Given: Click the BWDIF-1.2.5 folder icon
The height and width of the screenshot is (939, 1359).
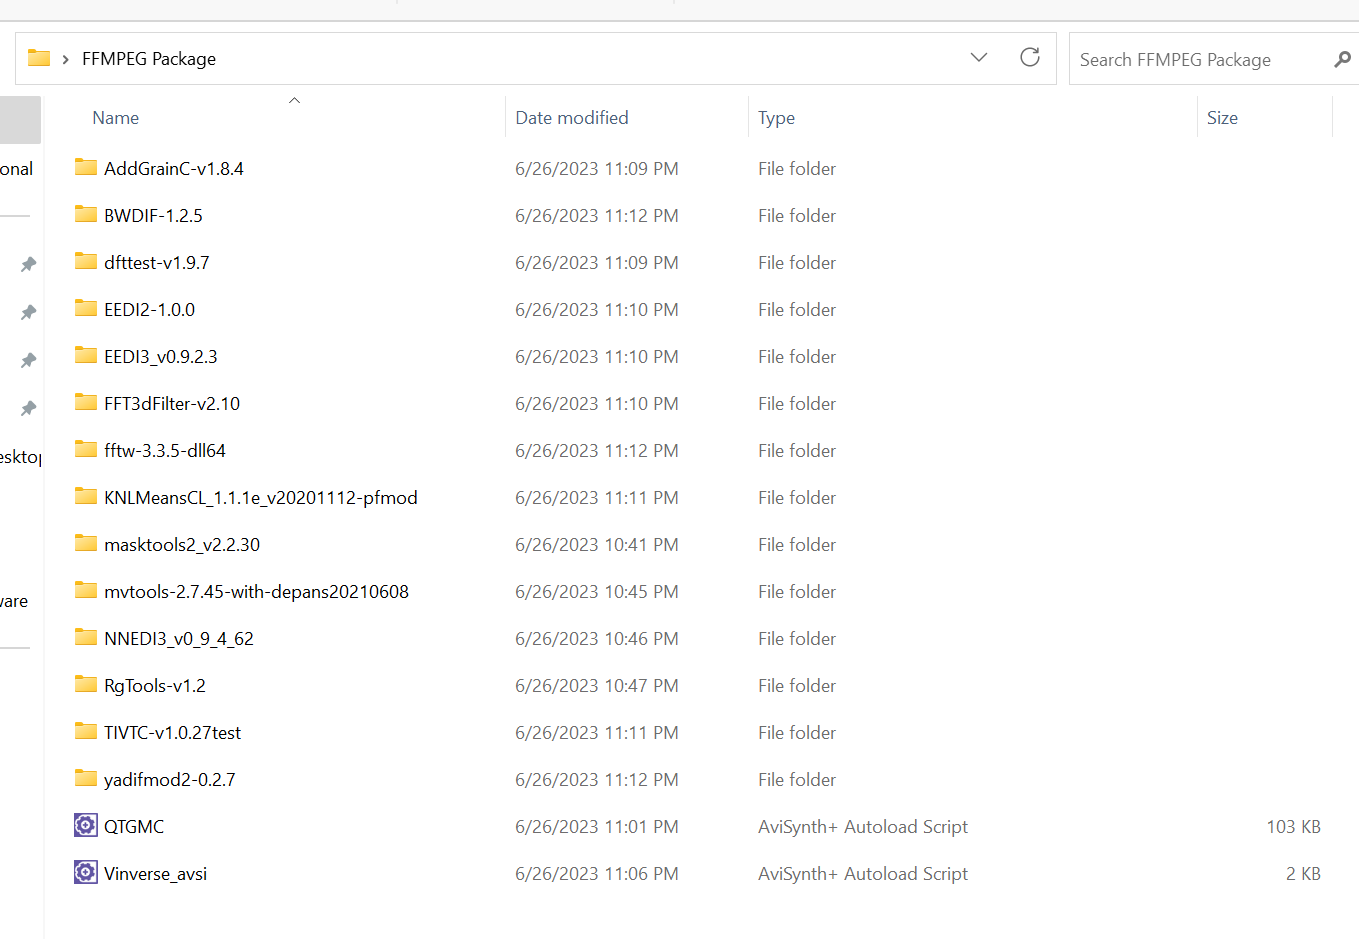Looking at the screenshot, I should (86, 214).
